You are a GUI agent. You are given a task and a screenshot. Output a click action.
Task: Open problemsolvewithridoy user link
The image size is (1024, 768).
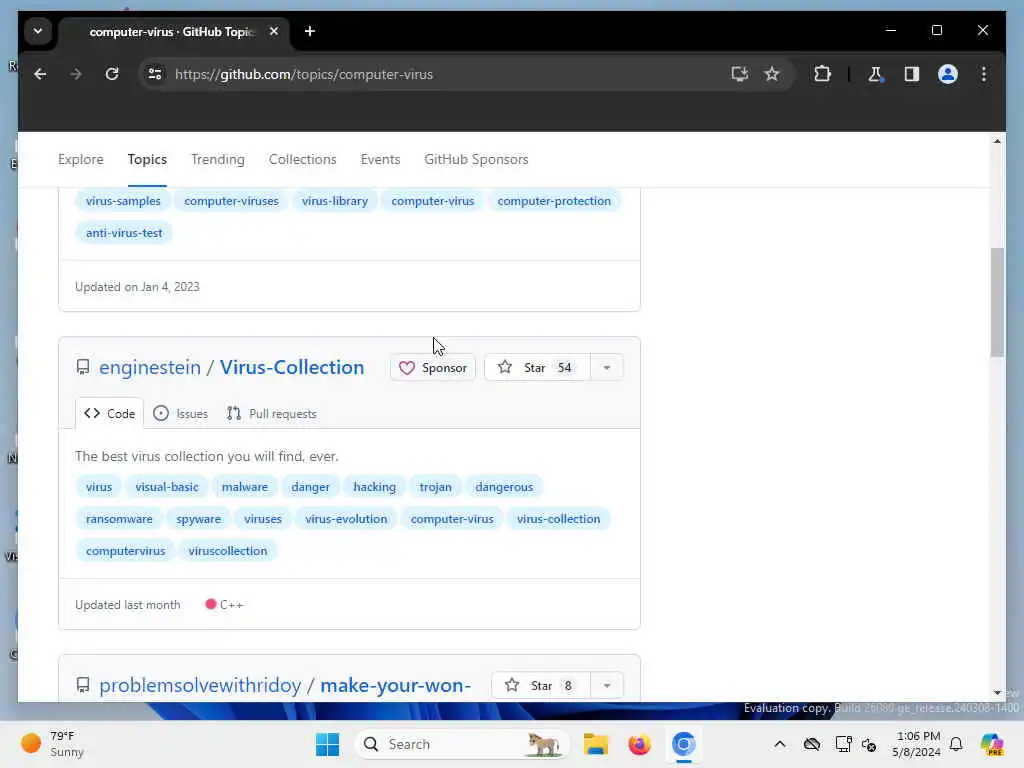pos(200,686)
